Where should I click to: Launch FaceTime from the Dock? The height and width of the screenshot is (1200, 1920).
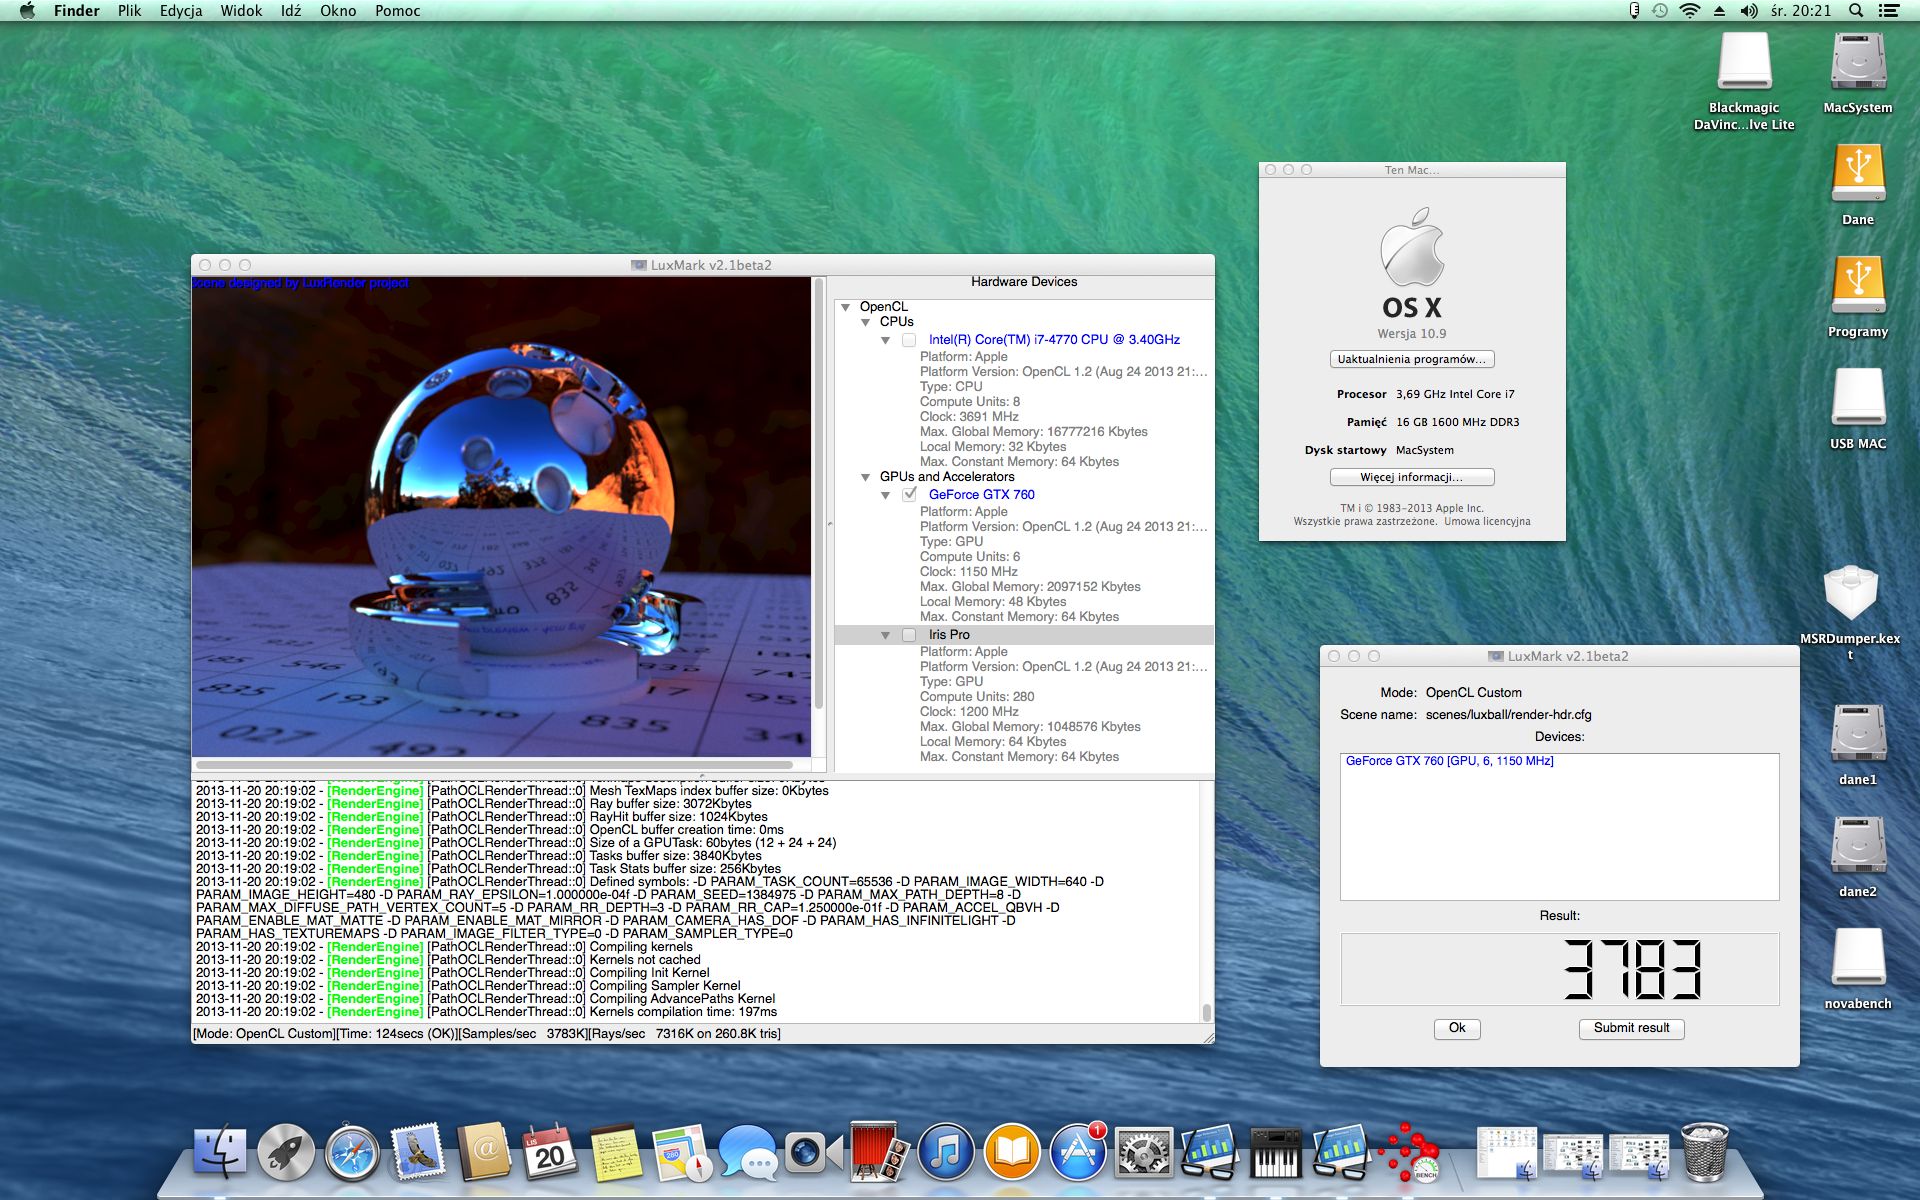814,1152
